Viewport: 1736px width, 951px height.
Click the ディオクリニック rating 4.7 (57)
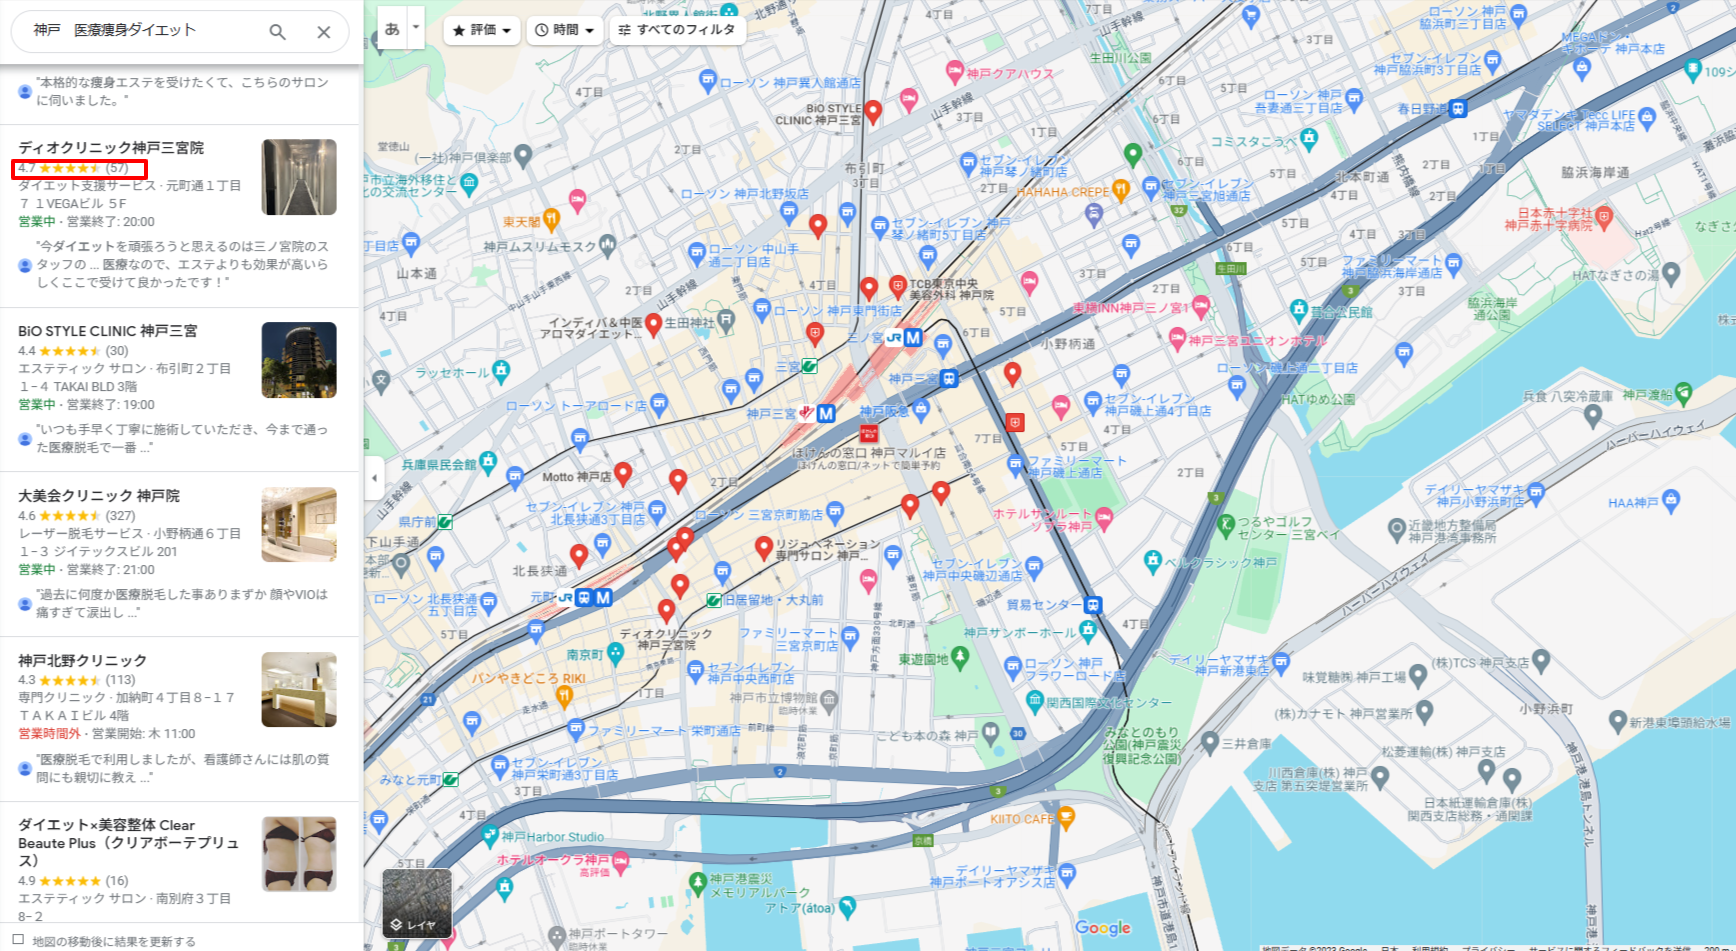[x=73, y=168]
